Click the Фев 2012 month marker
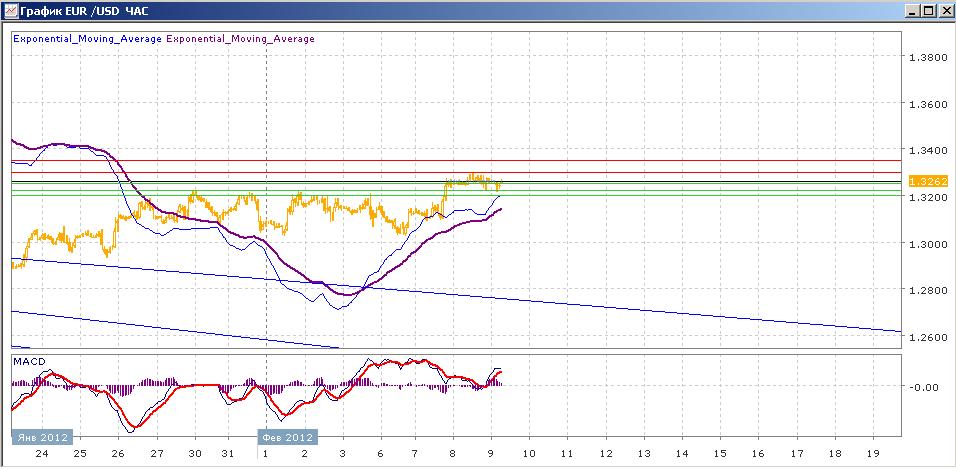Viewport: 956px width, 469px height. coord(287,437)
